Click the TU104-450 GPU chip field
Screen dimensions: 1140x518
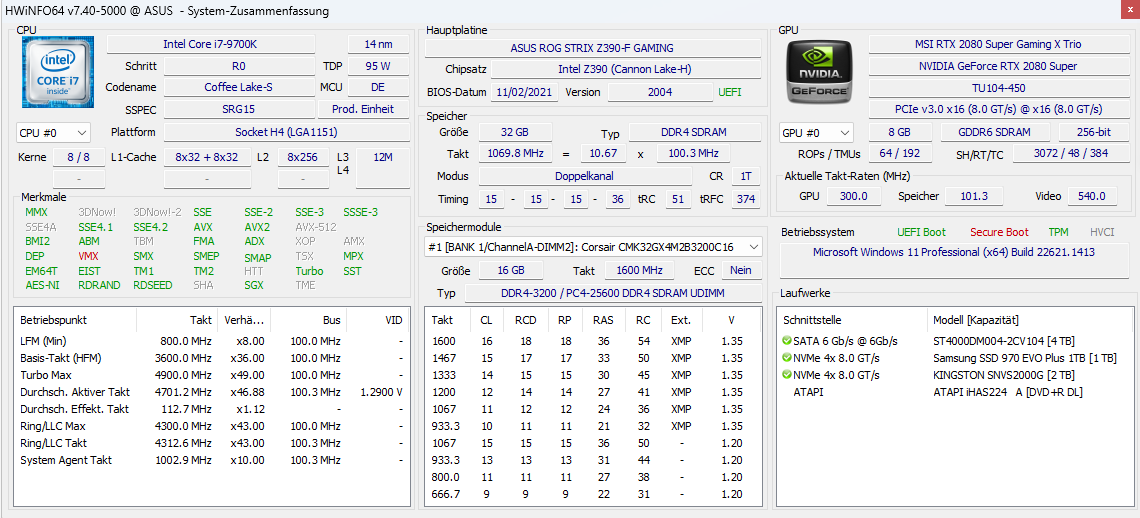pos(998,87)
